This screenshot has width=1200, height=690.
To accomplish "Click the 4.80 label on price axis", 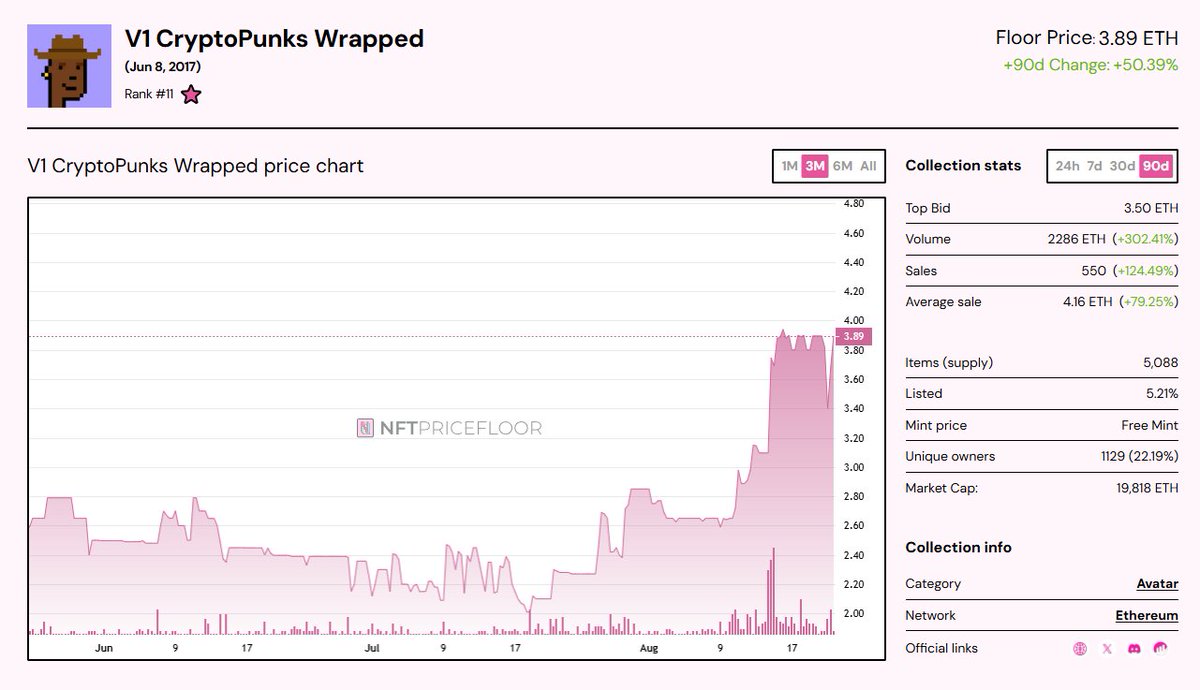I will coord(854,204).
